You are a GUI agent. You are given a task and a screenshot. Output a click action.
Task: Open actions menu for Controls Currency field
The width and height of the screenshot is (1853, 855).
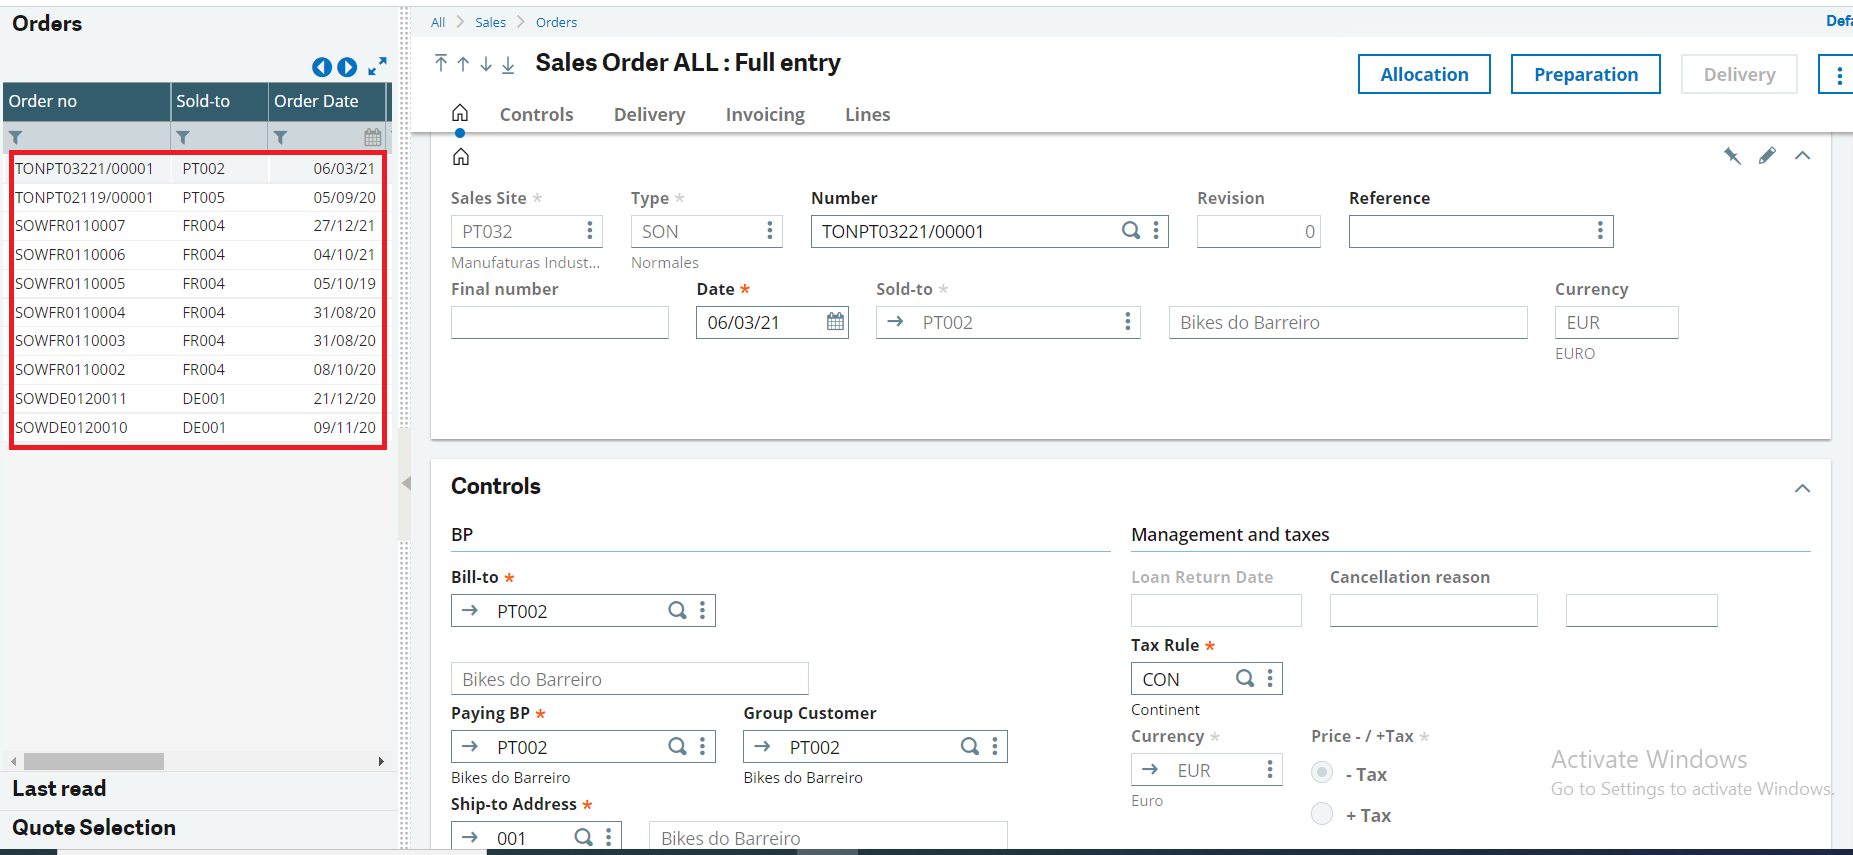tap(1270, 769)
